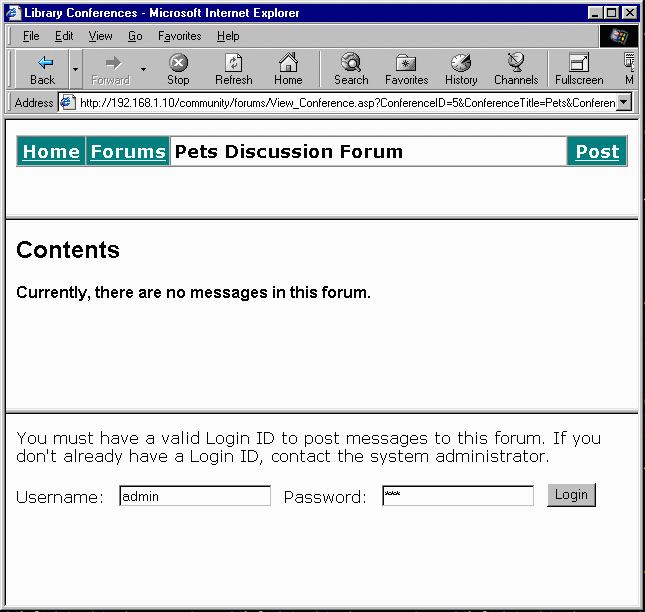Open the Favorites toolbar icon
The height and width of the screenshot is (612, 645).
click(x=406, y=63)
